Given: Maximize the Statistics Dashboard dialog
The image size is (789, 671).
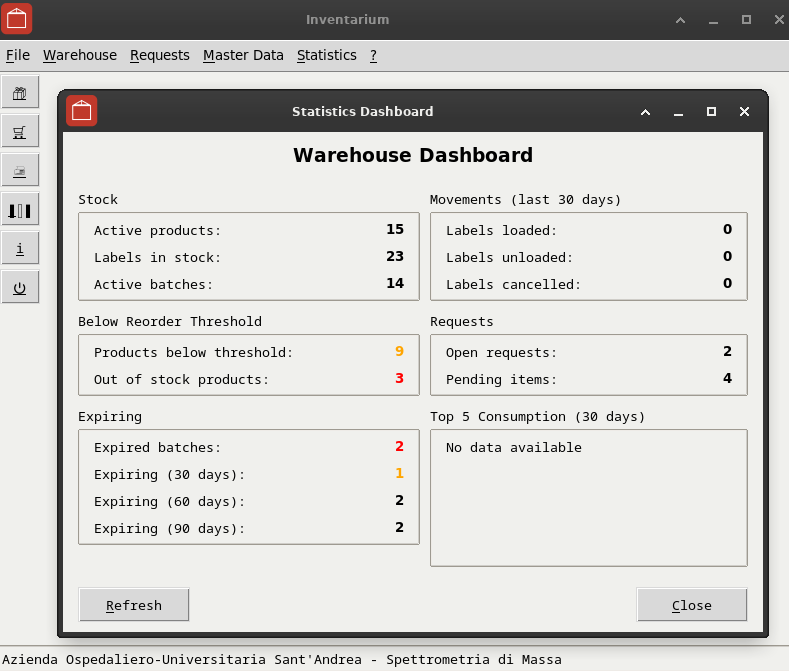Looking at the screenshot, I should (712, 112).
